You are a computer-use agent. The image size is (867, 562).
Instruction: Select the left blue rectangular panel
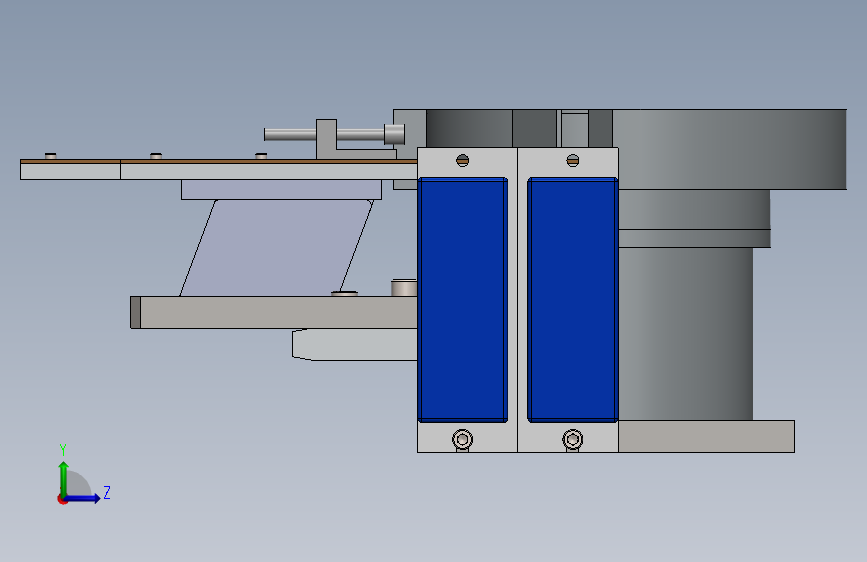(x=463, y=300)
